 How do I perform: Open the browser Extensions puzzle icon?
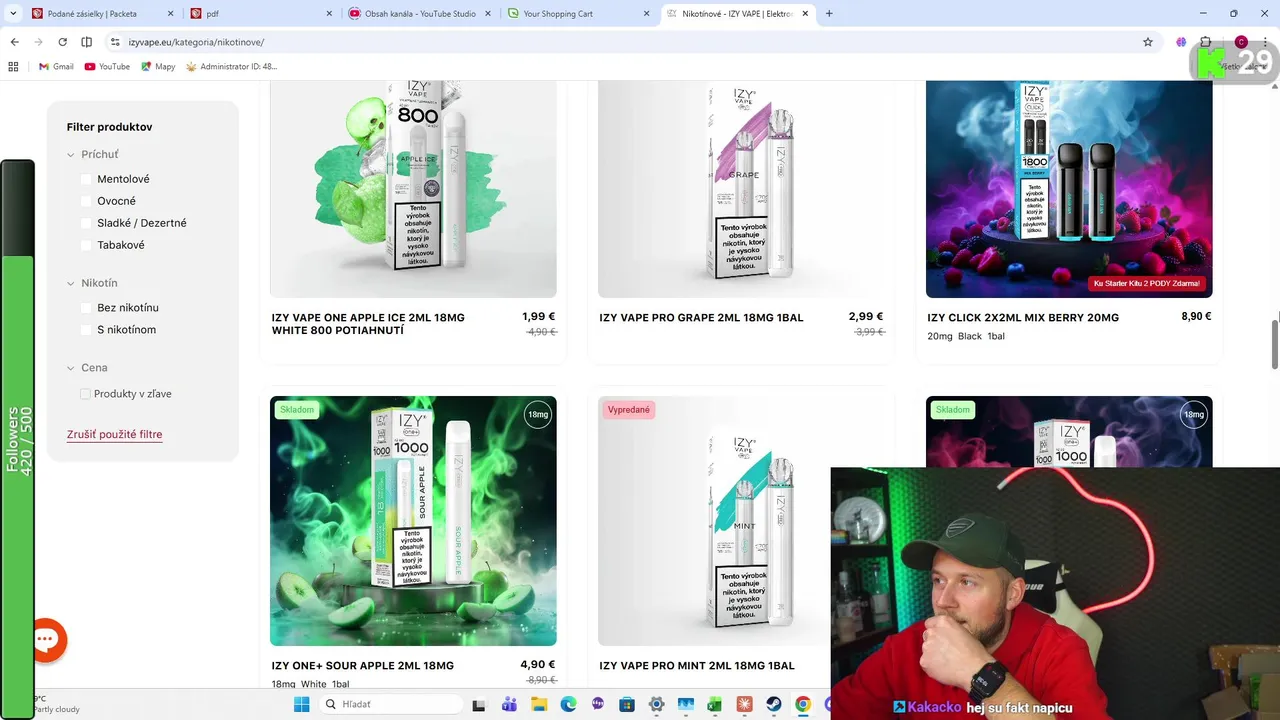click(x=1206, y=42)
